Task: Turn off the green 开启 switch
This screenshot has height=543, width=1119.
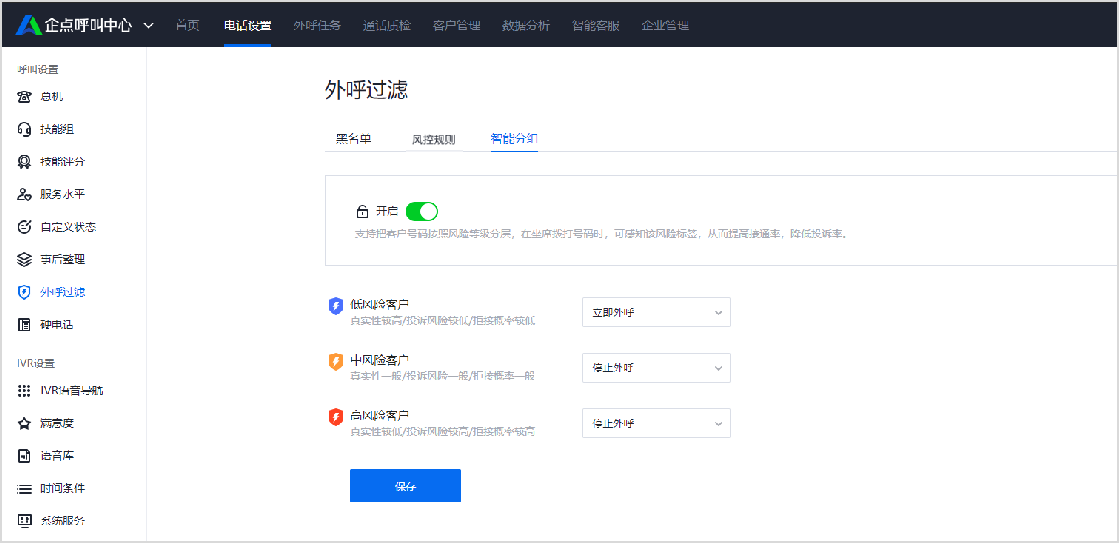Action: [x=421, y=211]
